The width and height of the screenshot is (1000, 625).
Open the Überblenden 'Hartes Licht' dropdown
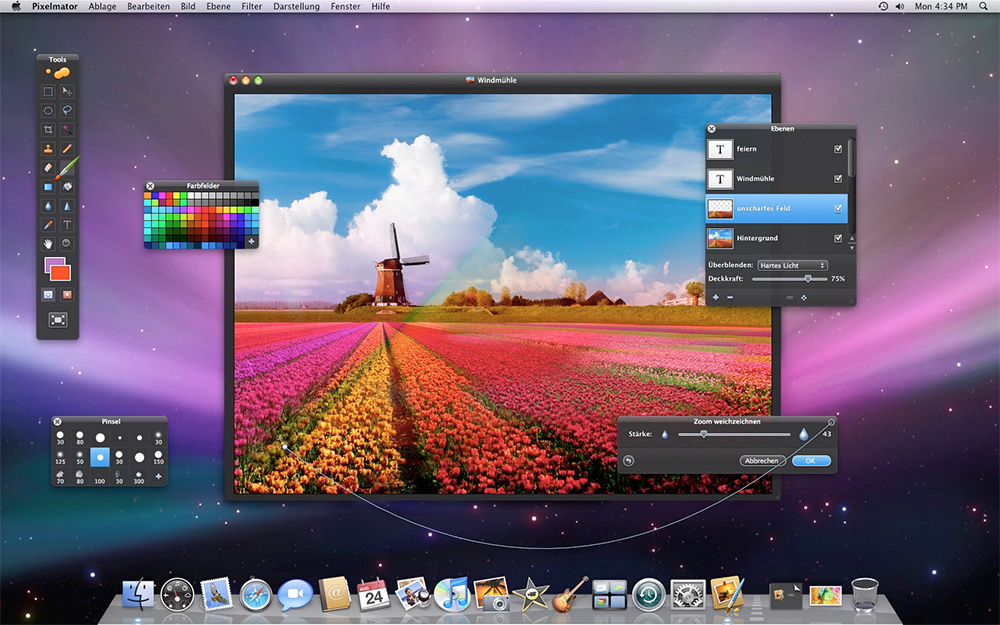pos(791,265)
